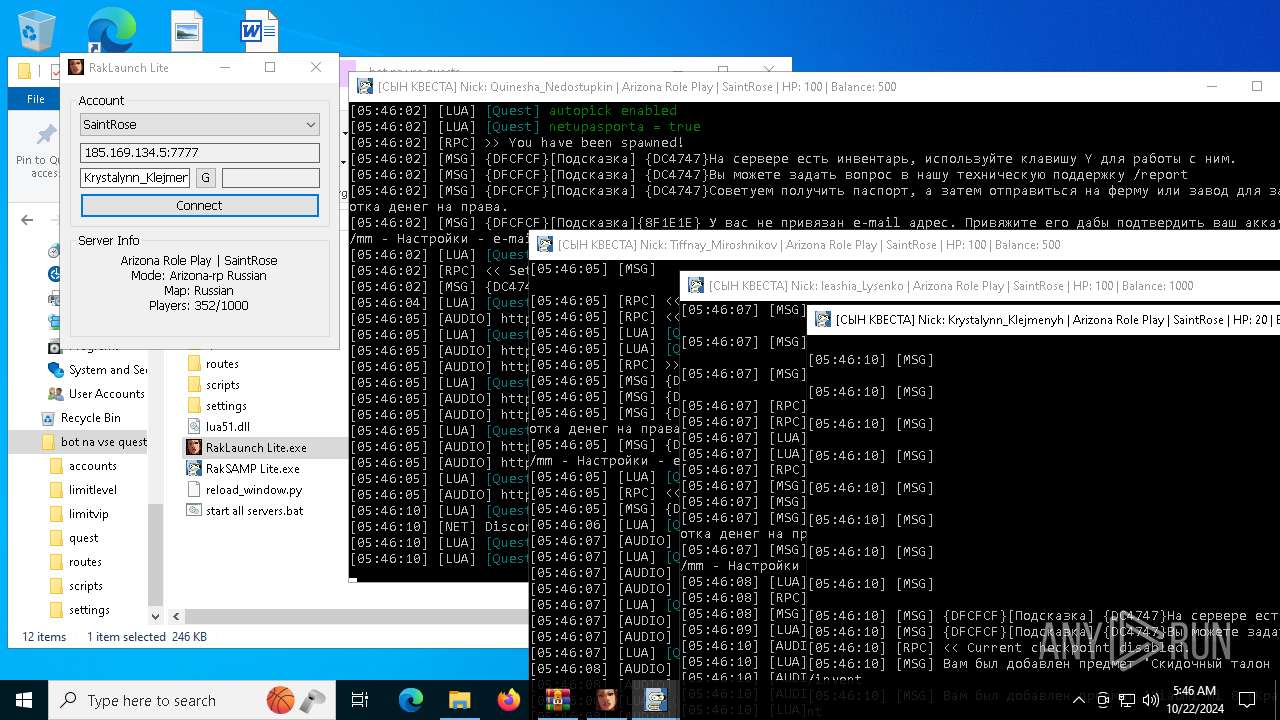Focus Krystalynn_Klejmenyh console window title bar
The image size is (1280, 720).
1044,320
